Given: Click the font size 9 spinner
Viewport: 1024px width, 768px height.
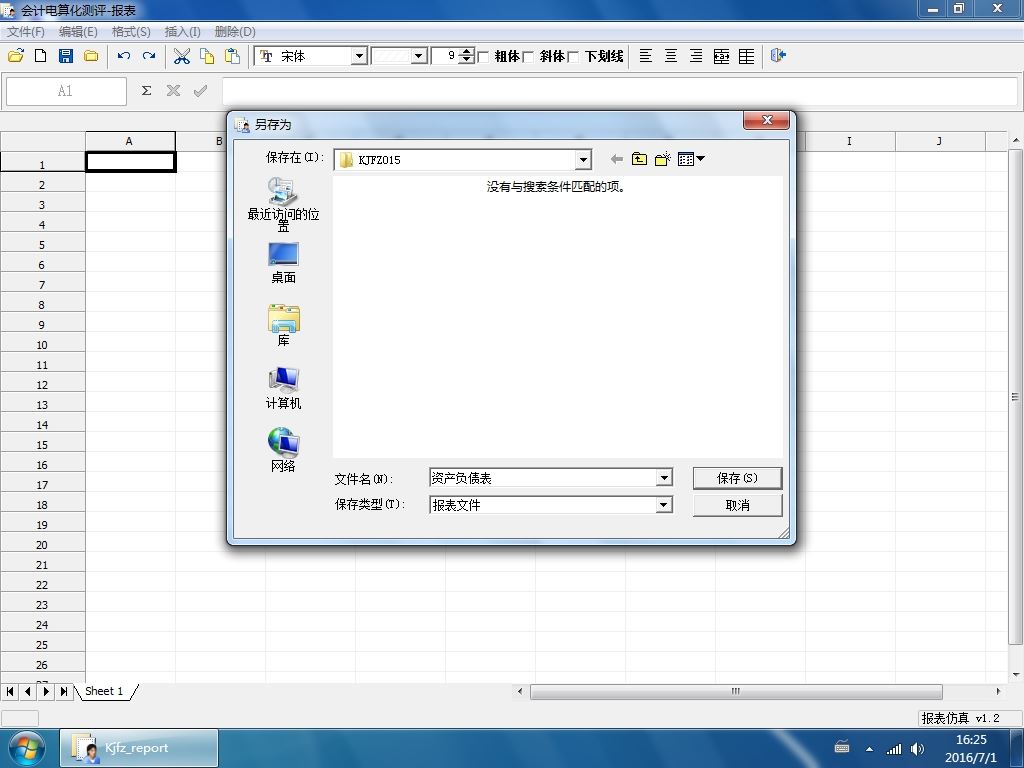Looking at the screenshot, I should click(x=466, y=56).
